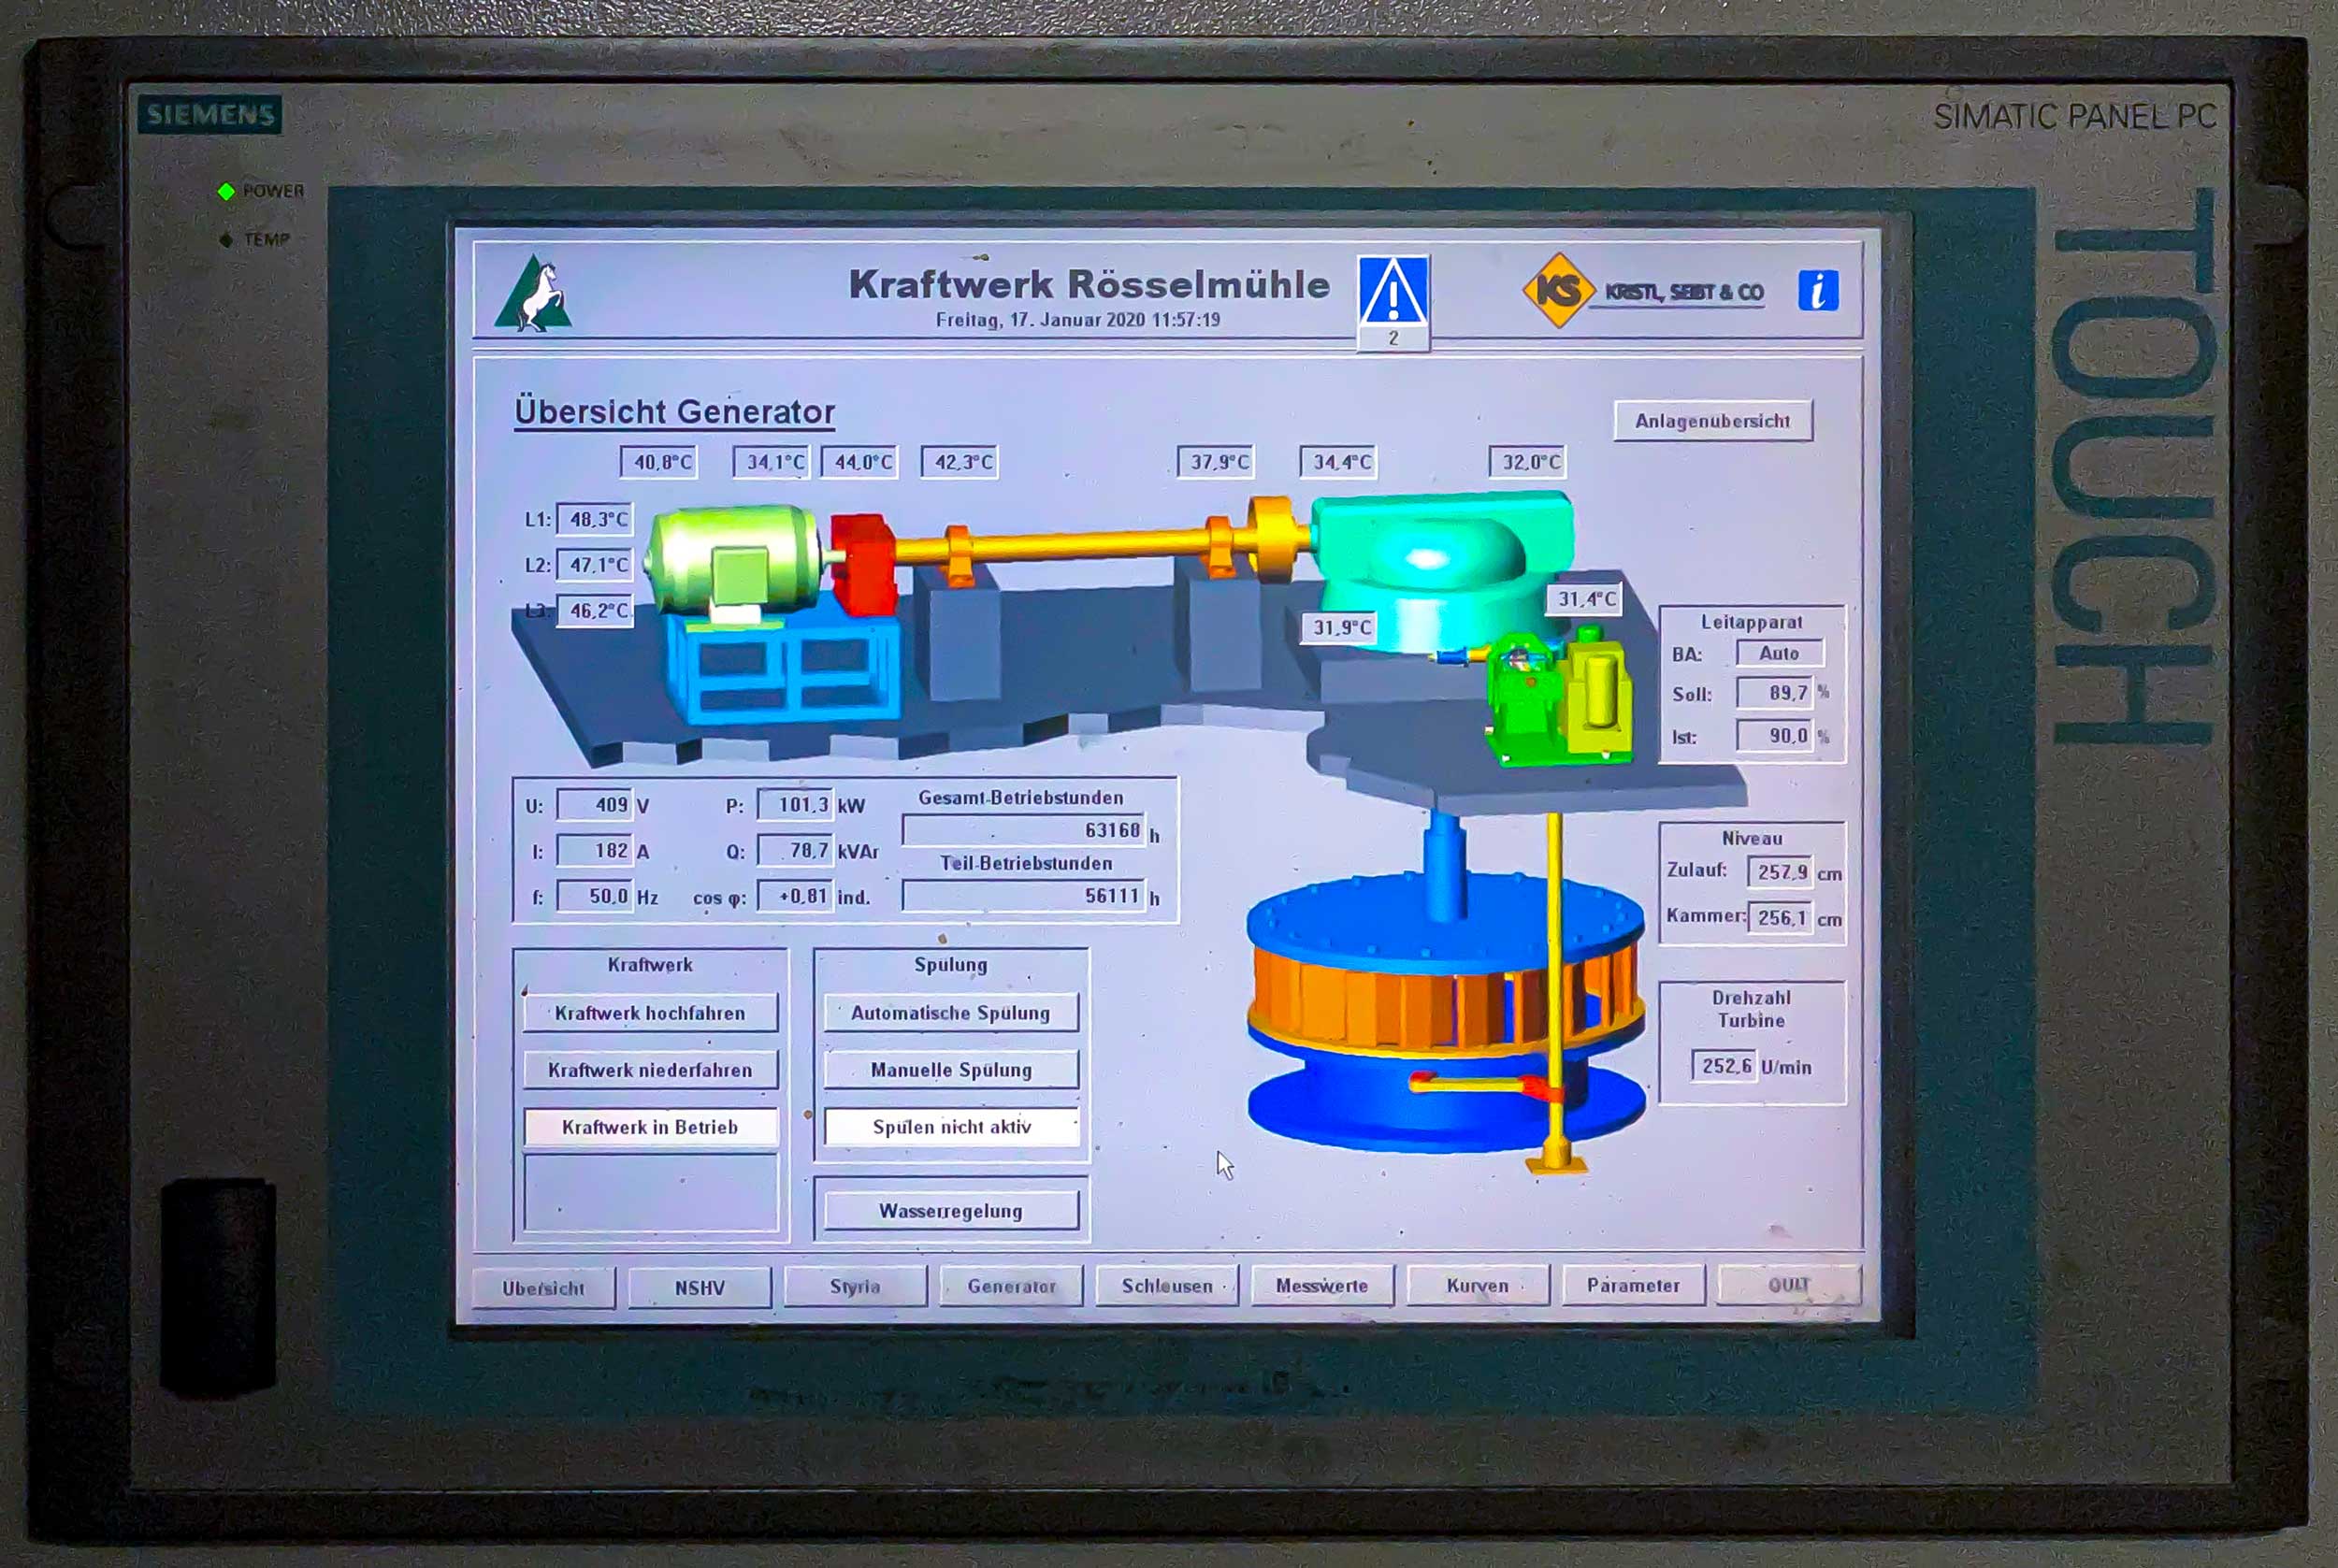
Task: Open the Parameter tab
Action: [1632, 1286]
